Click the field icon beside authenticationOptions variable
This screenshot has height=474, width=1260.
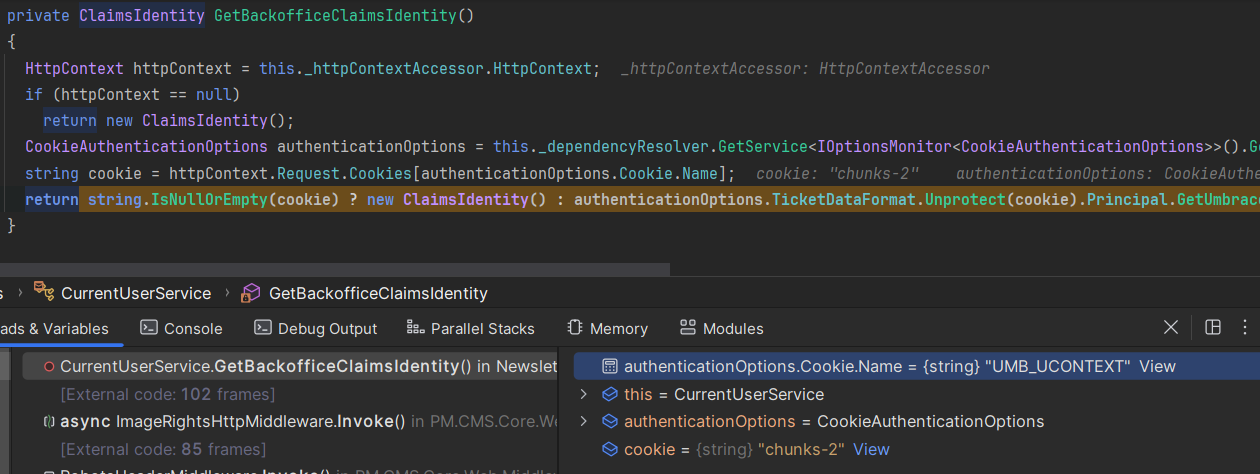click(610, 422)
